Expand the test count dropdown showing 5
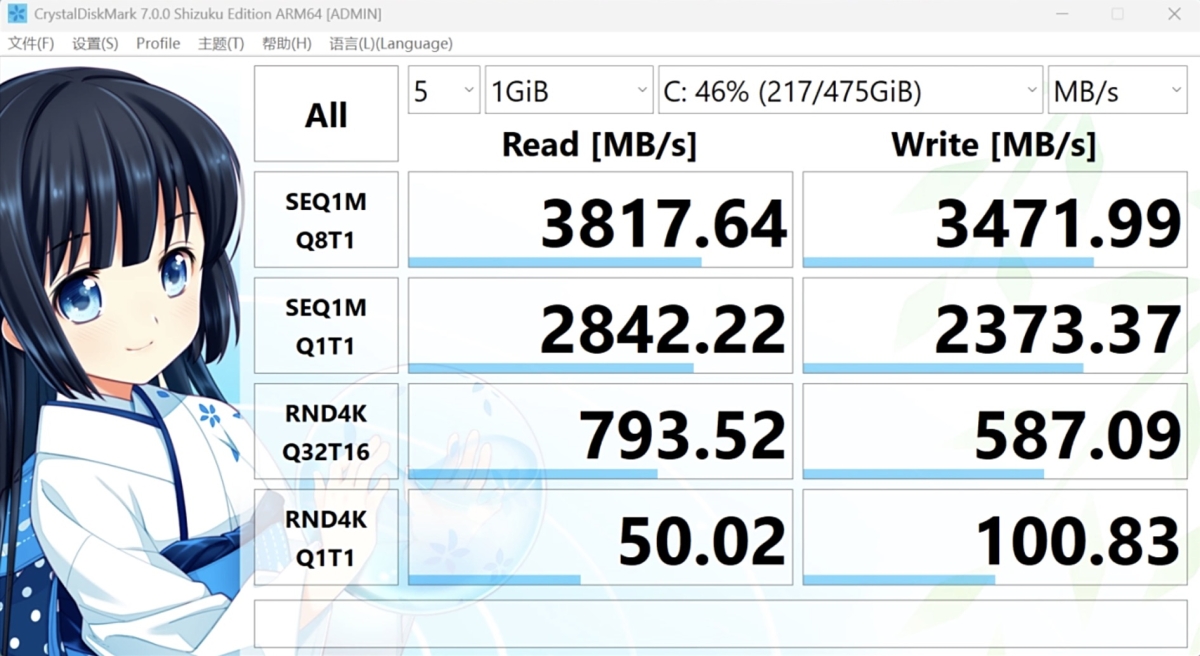The image size is (1200, 656). click(x=444, y=91)
